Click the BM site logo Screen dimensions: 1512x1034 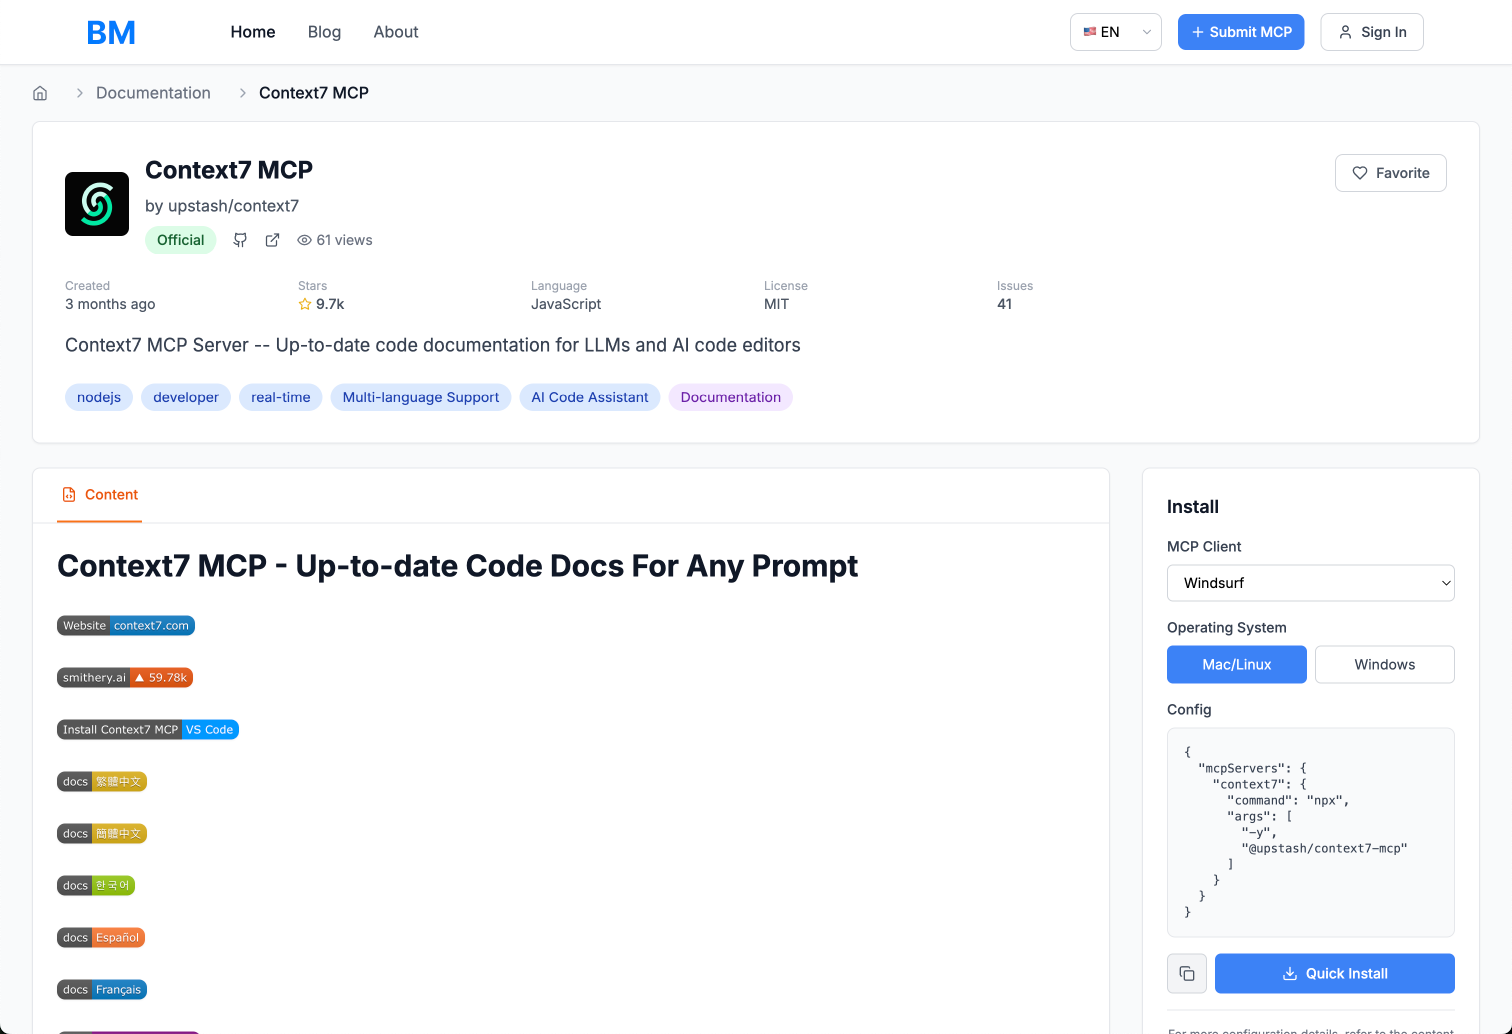point(111,32)
